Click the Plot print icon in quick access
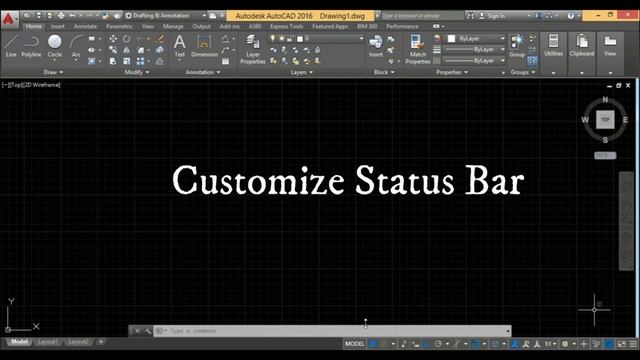Image resolution: width=640 pixels, height=360 pixels. coord(61,16)
